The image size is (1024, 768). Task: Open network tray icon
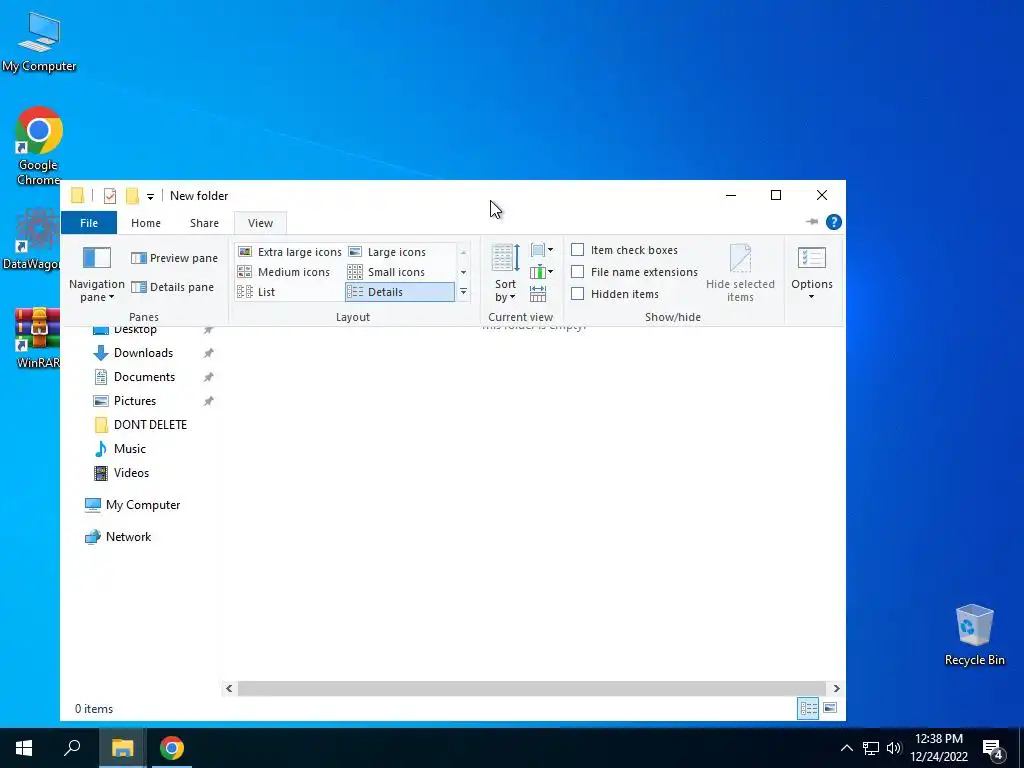(871, 748)
